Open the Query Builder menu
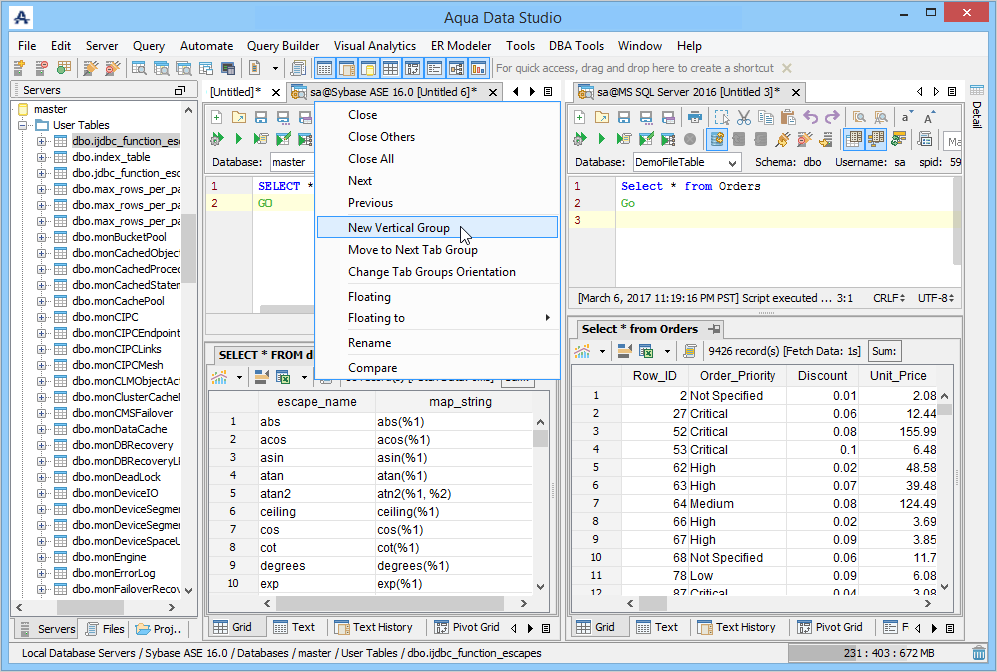 pos(283,45)
